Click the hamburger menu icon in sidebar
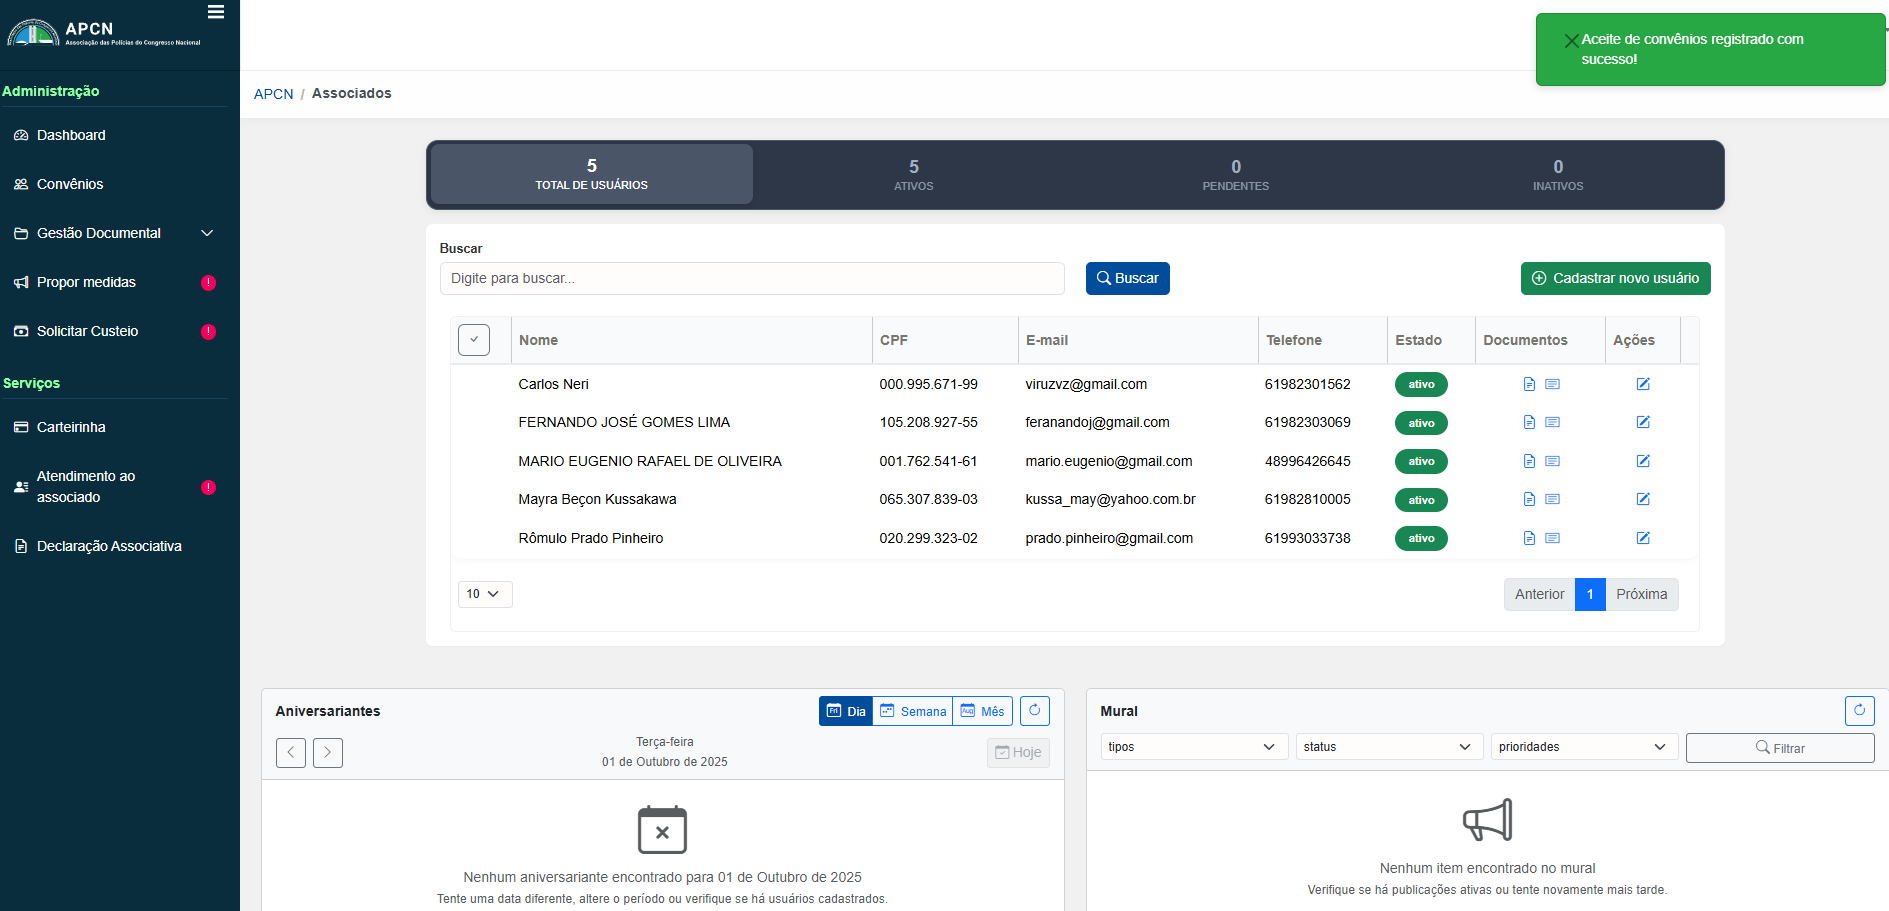1889x911 pixels. (x=215, y=12)
